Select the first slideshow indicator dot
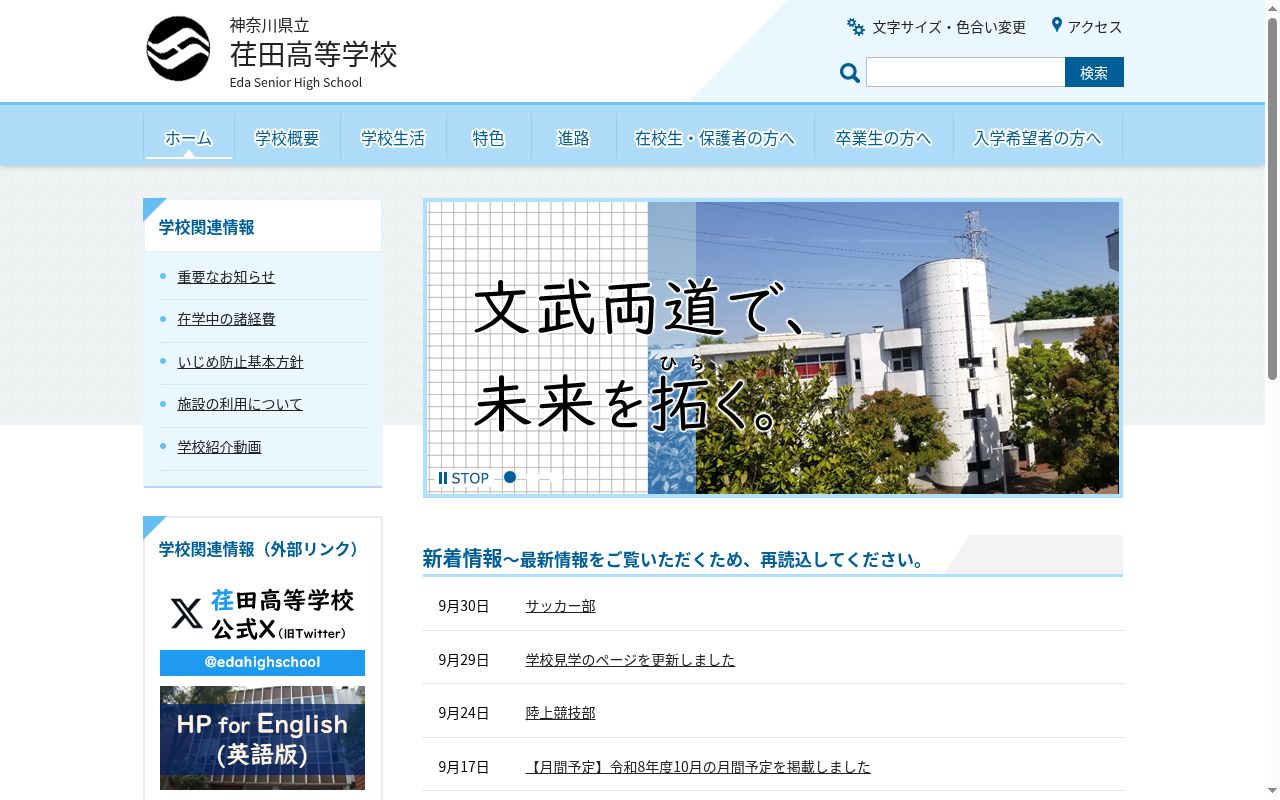1280x800 pixels. tap(510, 477)
